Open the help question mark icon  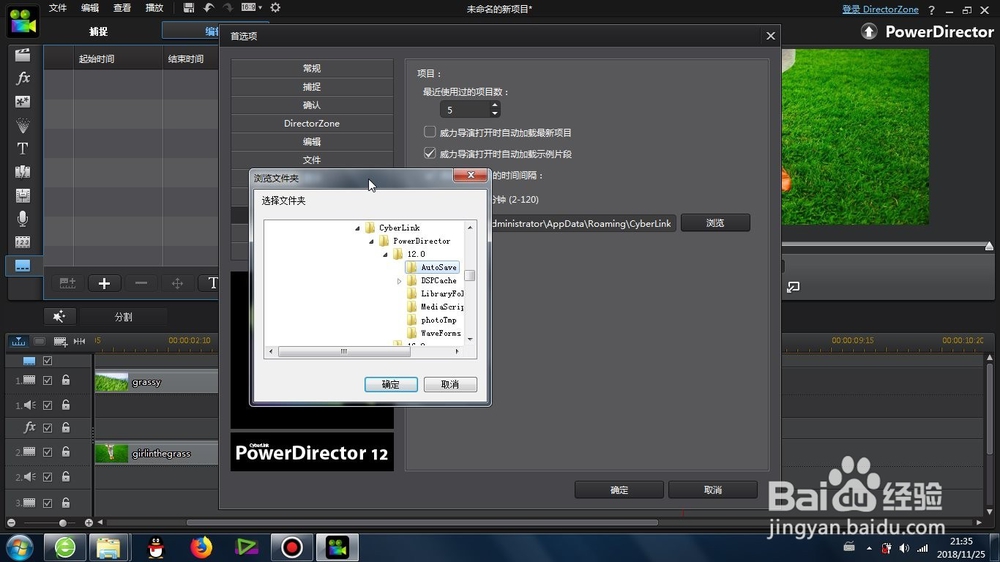pyautogui.click(x=931, y=10)
